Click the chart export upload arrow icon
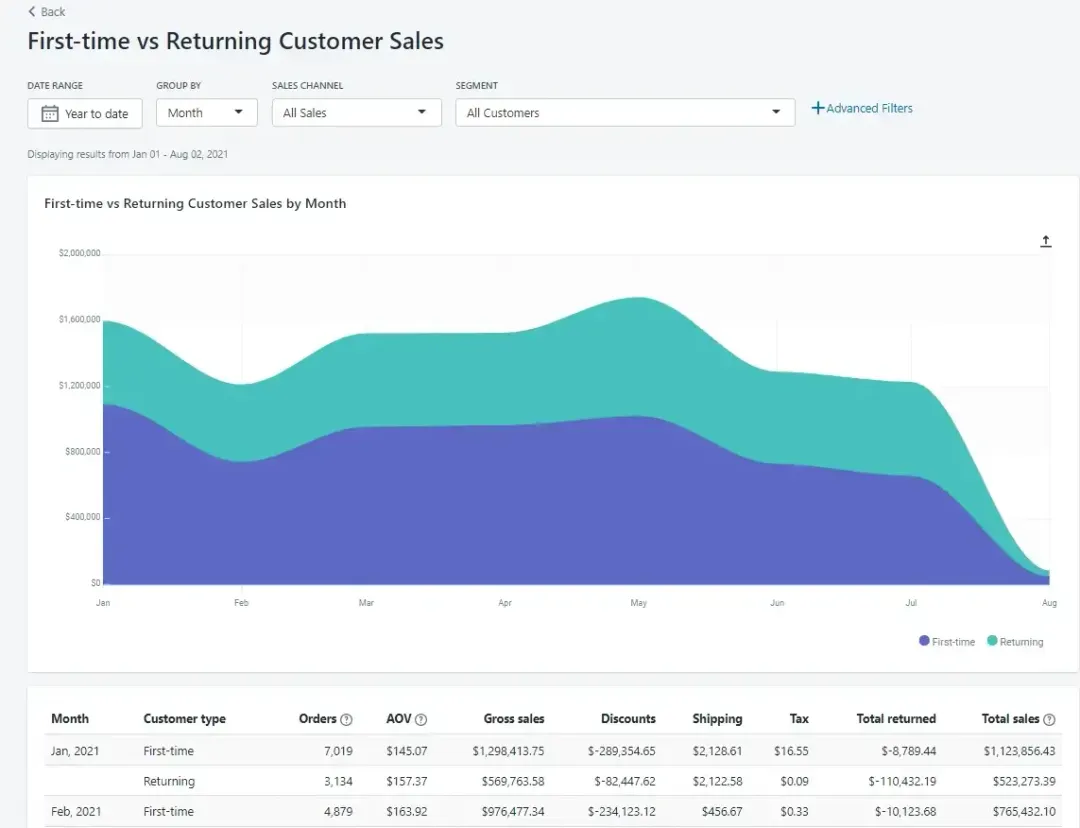 [1046, 241]
